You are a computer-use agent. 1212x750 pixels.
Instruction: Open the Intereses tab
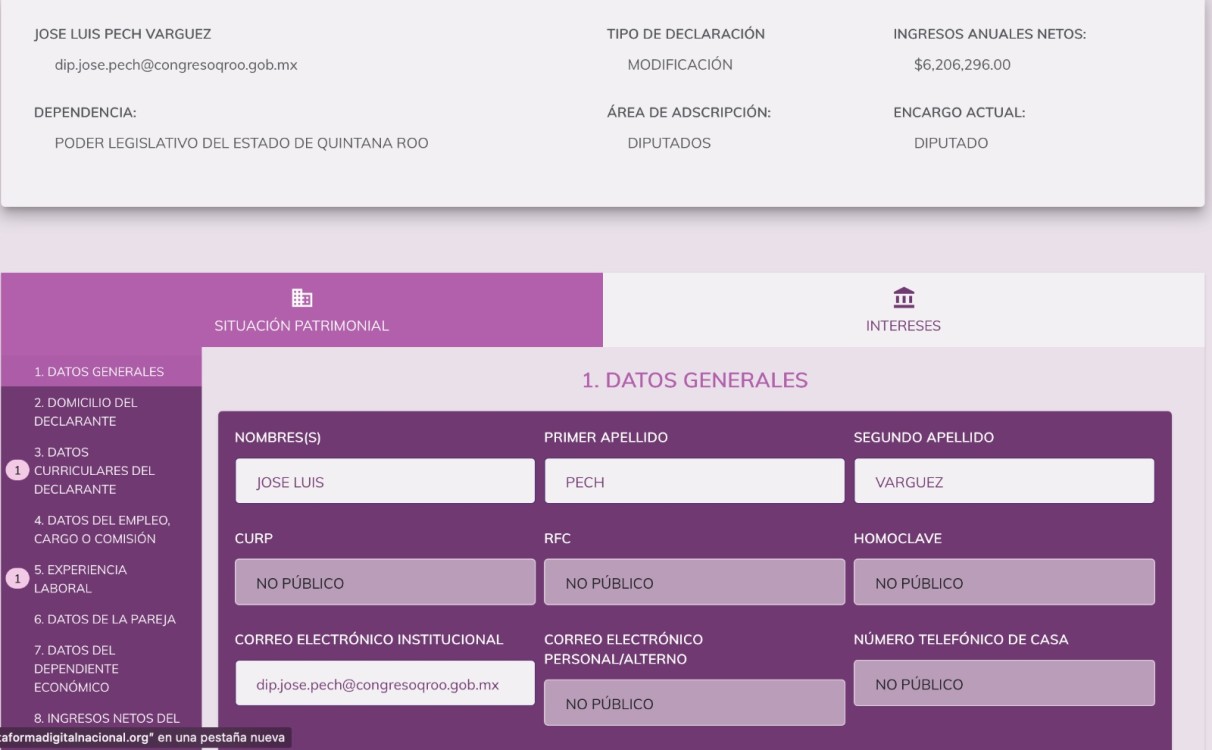[x=903, y=311]
